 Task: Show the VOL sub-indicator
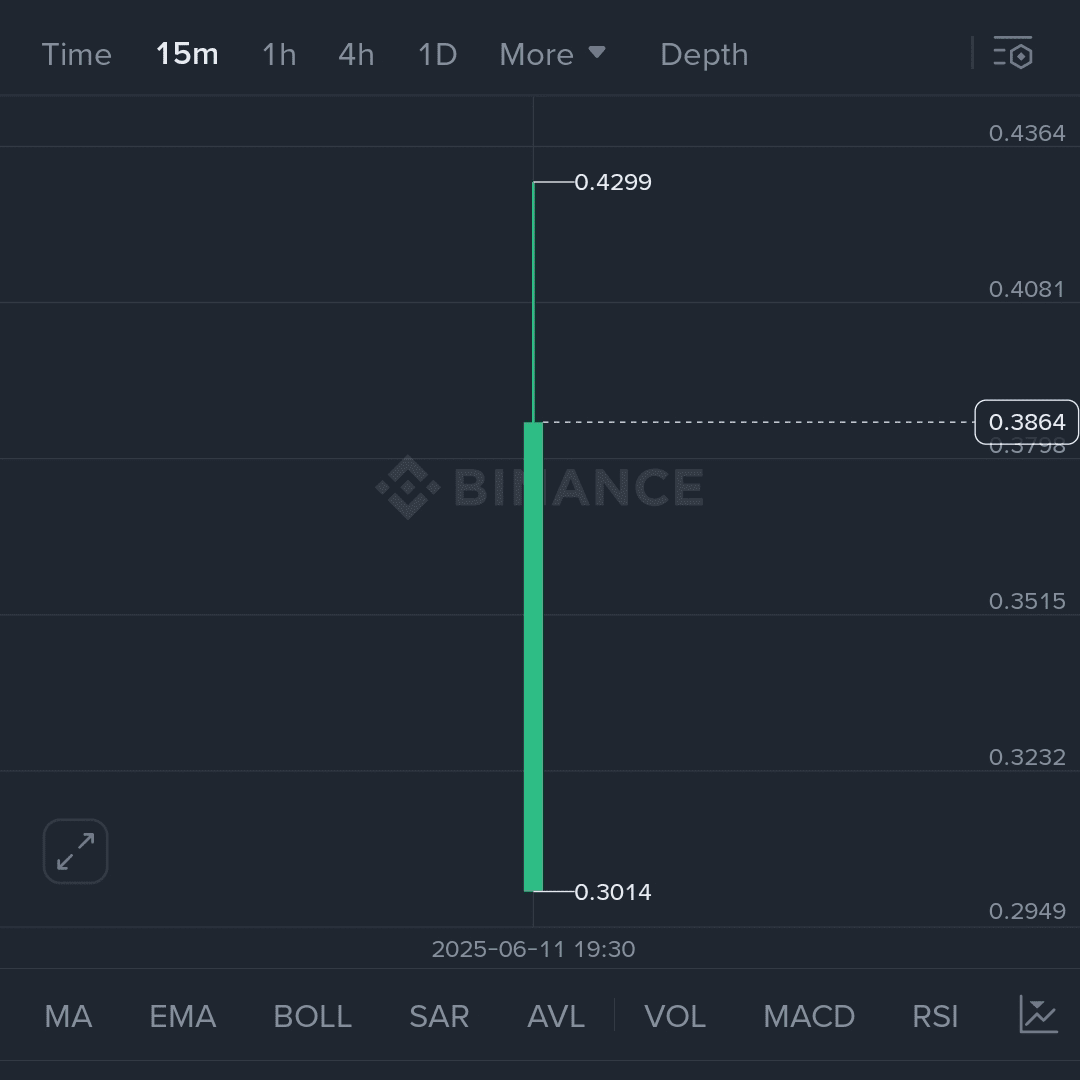675,1017
